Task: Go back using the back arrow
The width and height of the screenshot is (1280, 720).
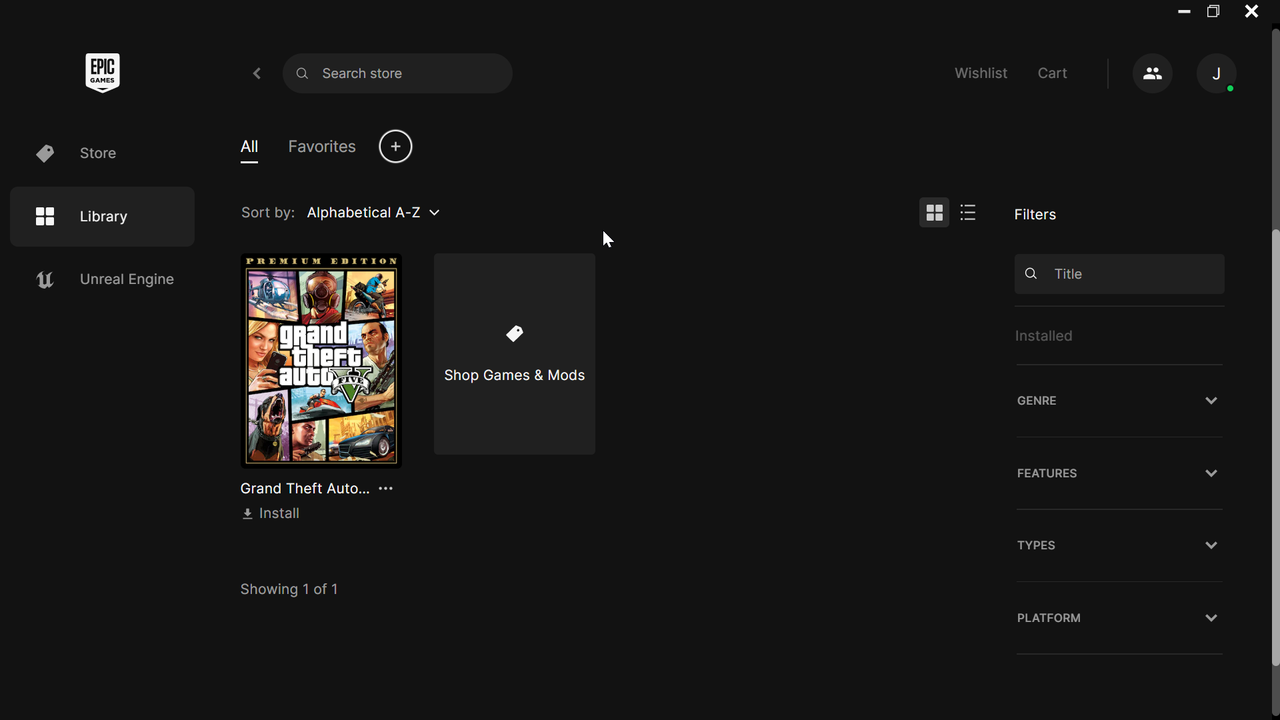Action: pos(257,73)
